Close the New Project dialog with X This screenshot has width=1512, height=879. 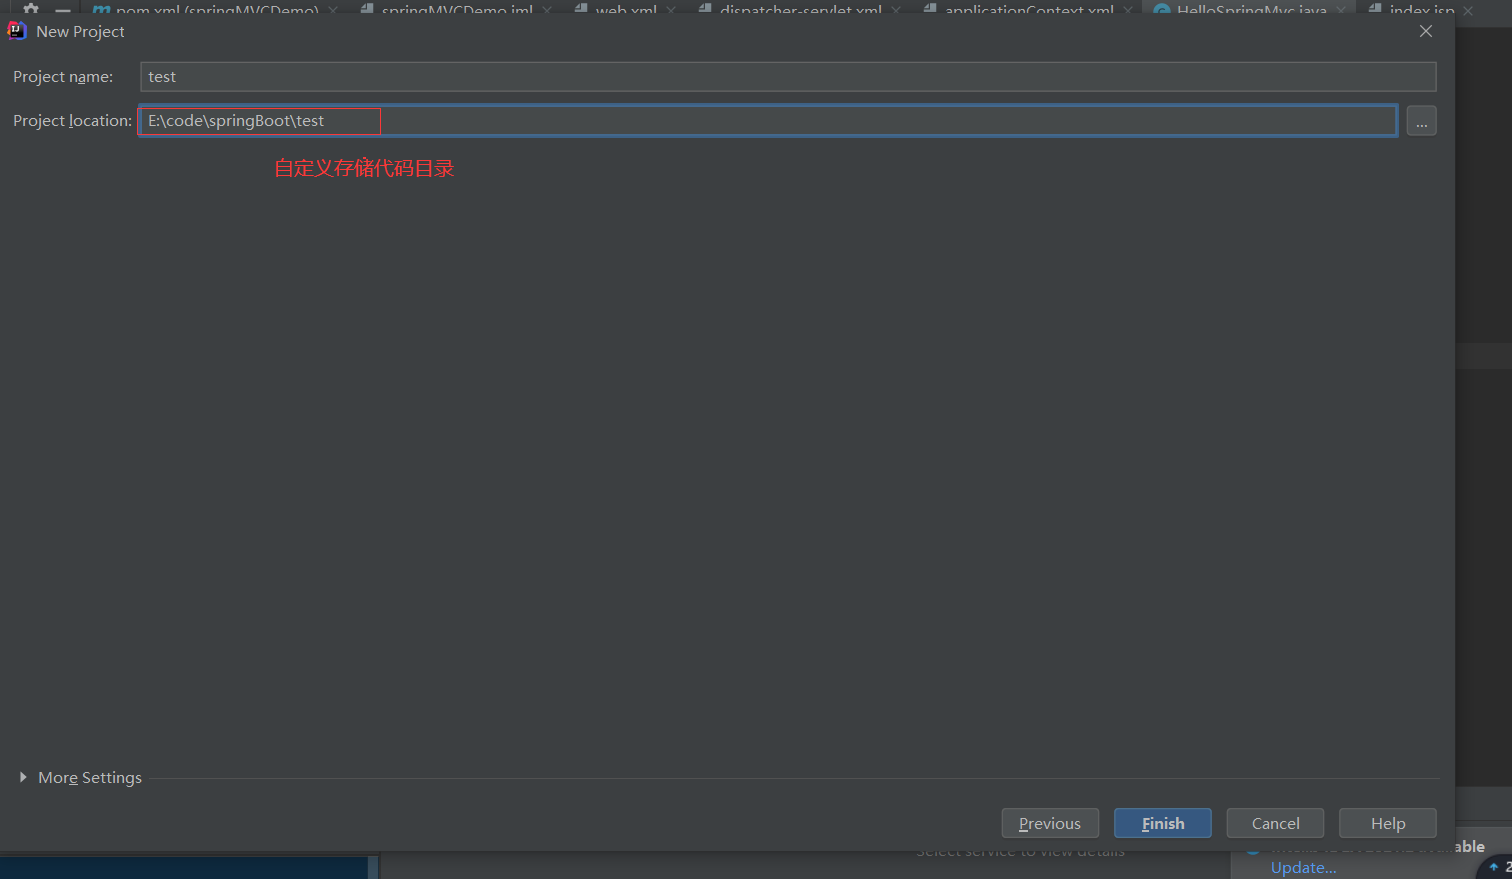click(x=1426, y=31)
